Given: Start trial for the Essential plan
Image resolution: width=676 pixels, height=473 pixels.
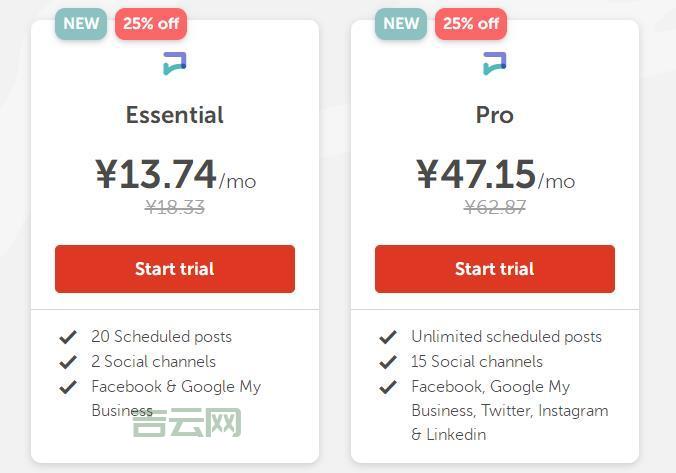Looking at the screenshot, I should [x=175, y=269].
